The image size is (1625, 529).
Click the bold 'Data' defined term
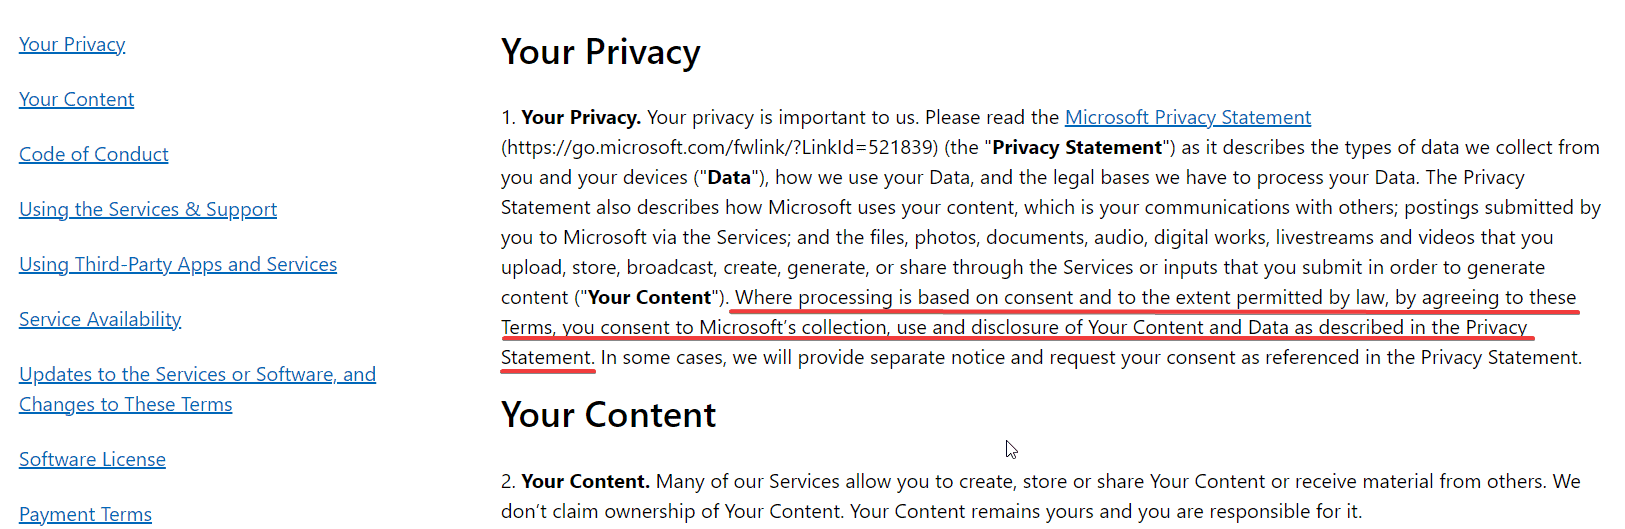729,177
